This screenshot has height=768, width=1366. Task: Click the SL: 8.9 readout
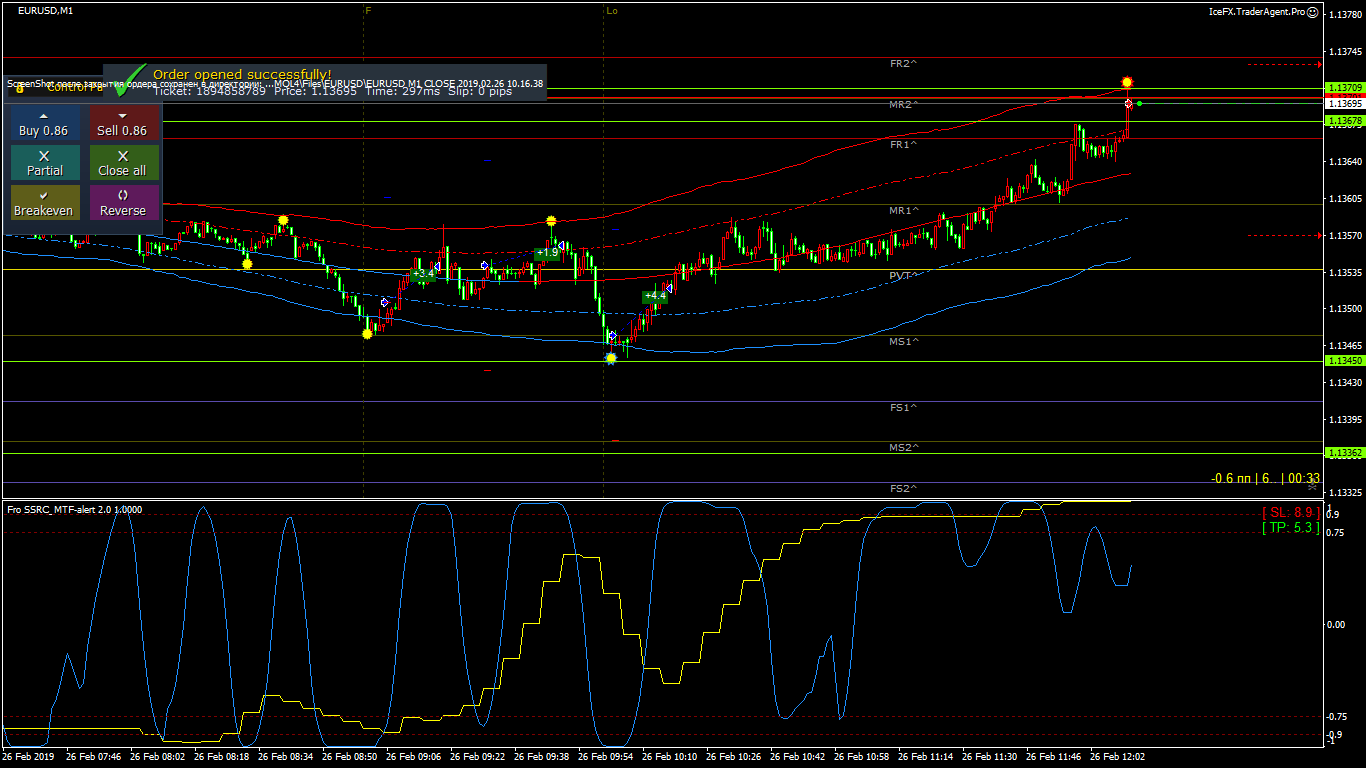click(1291, 512)
